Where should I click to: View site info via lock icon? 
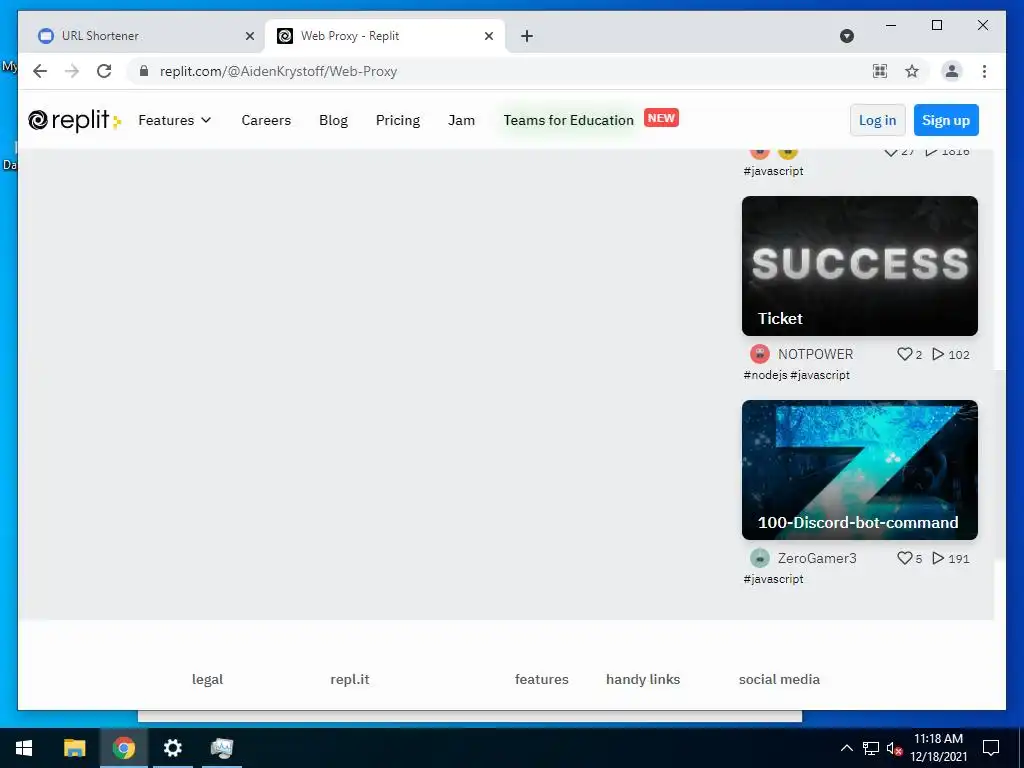(x=144, y=71)
